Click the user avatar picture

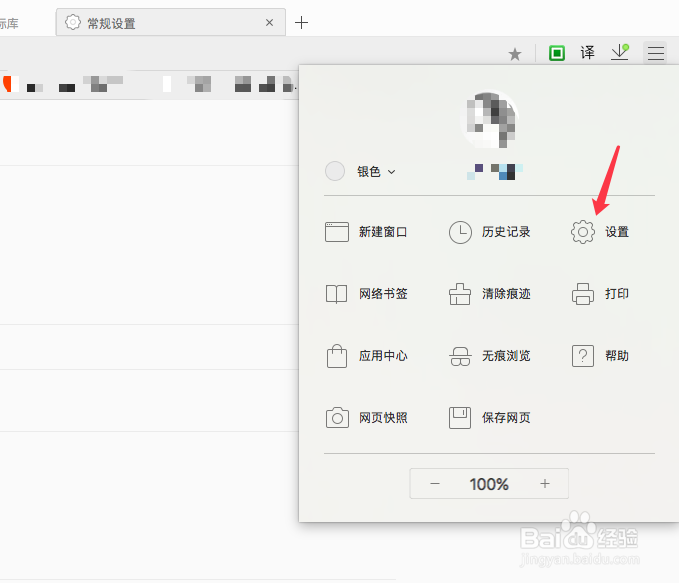click(489, 119)
